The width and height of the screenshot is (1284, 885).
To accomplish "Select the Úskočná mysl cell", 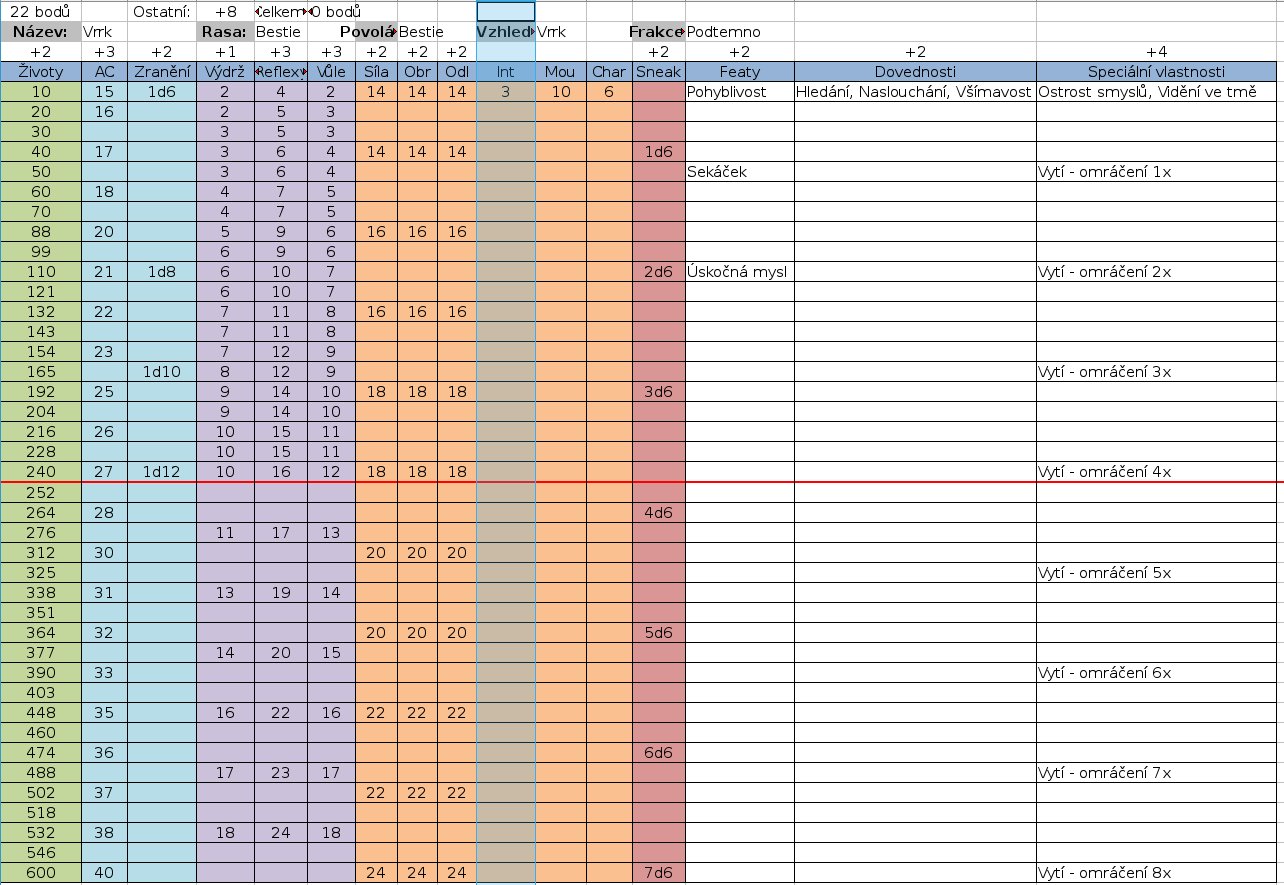I will point(739,272).
